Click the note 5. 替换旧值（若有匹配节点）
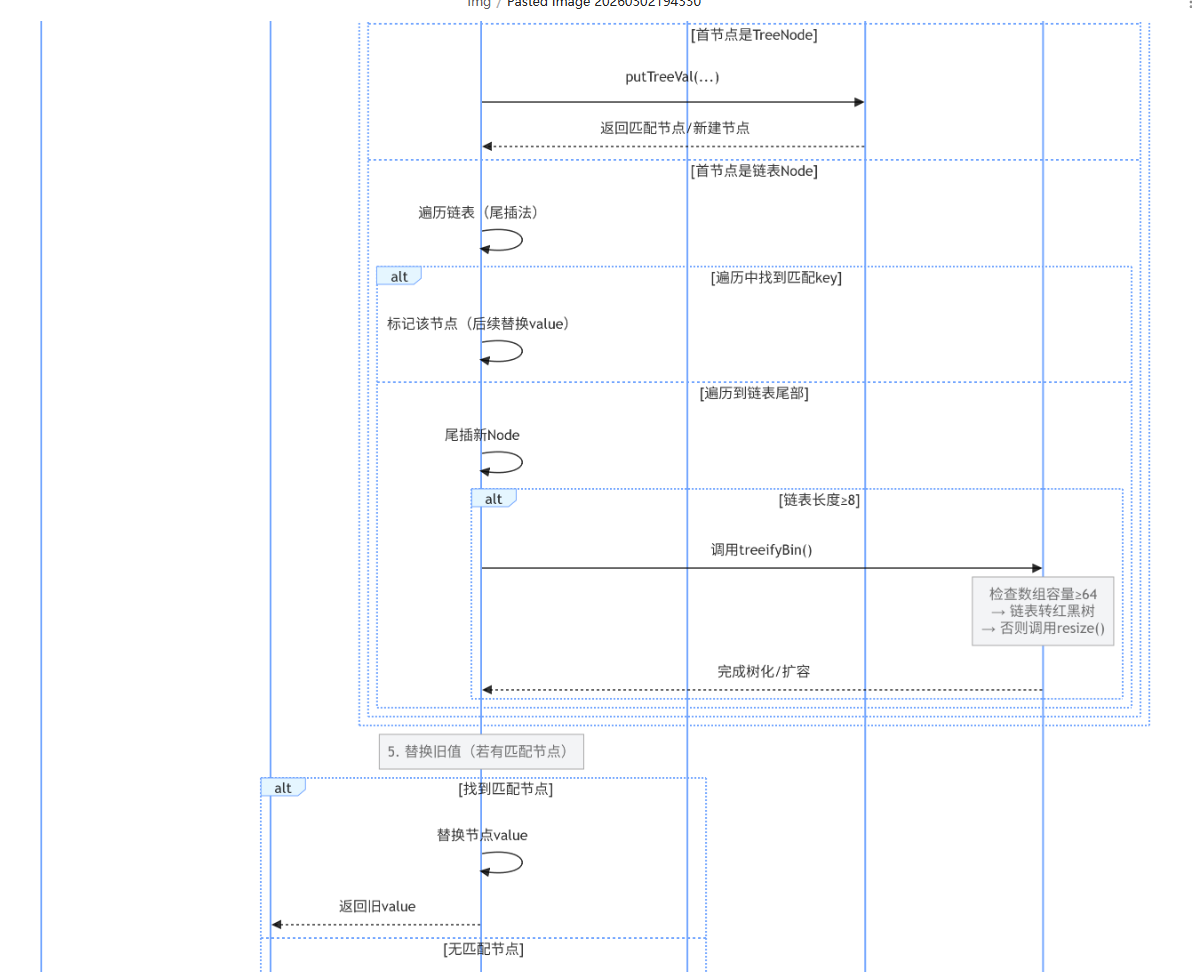Image resolution: width=1192 pixels, height=972 pixels. click(x=481, y=752)
